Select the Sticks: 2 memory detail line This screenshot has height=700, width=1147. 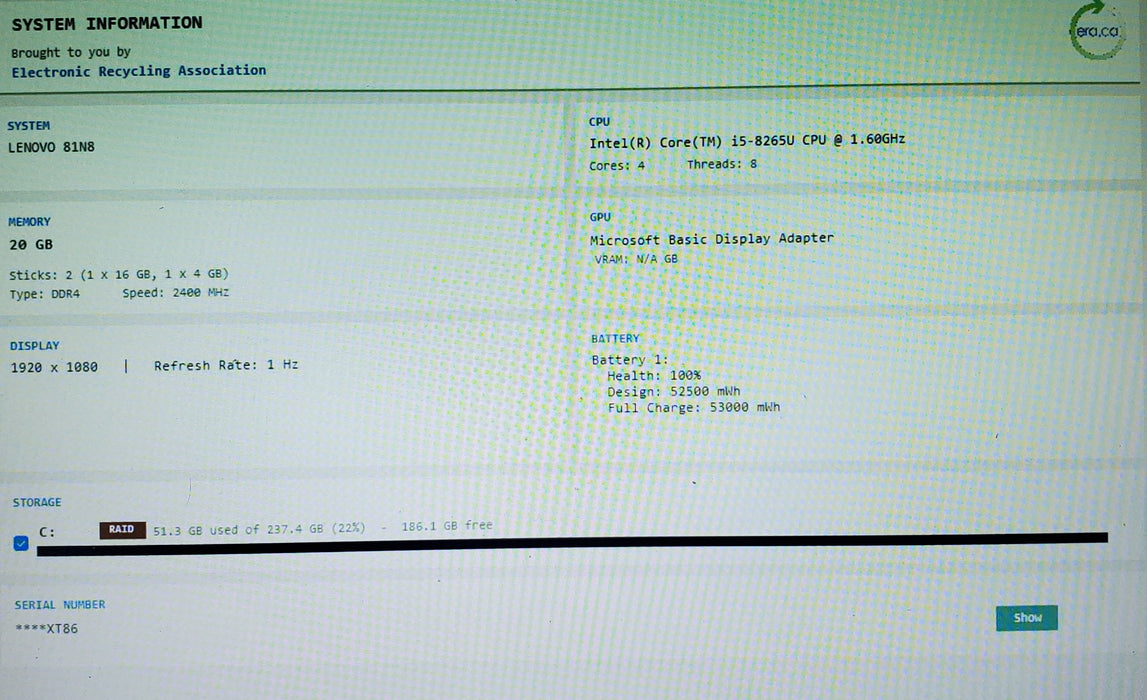[119, 274]
